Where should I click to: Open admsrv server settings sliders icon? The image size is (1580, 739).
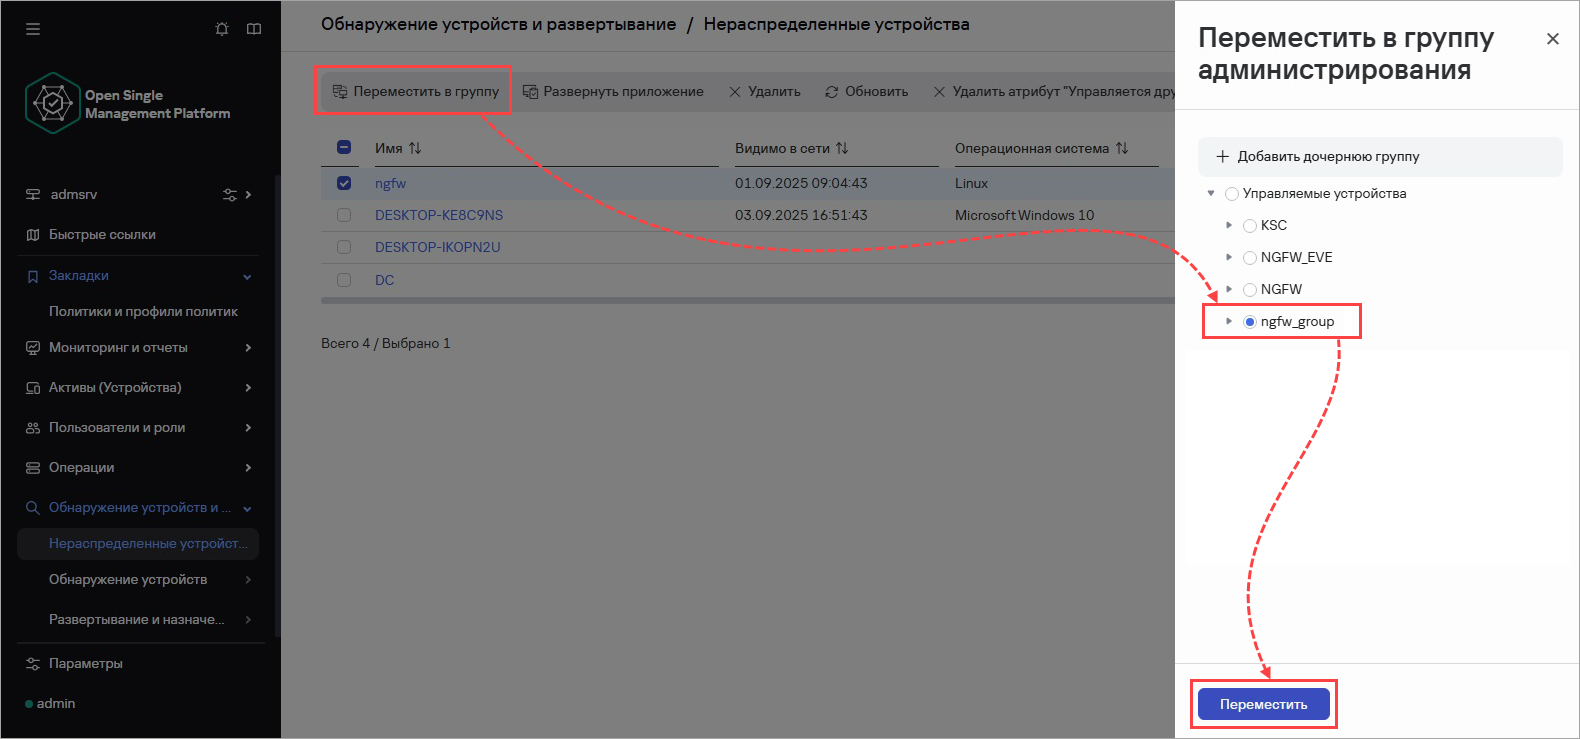point(230,195)
